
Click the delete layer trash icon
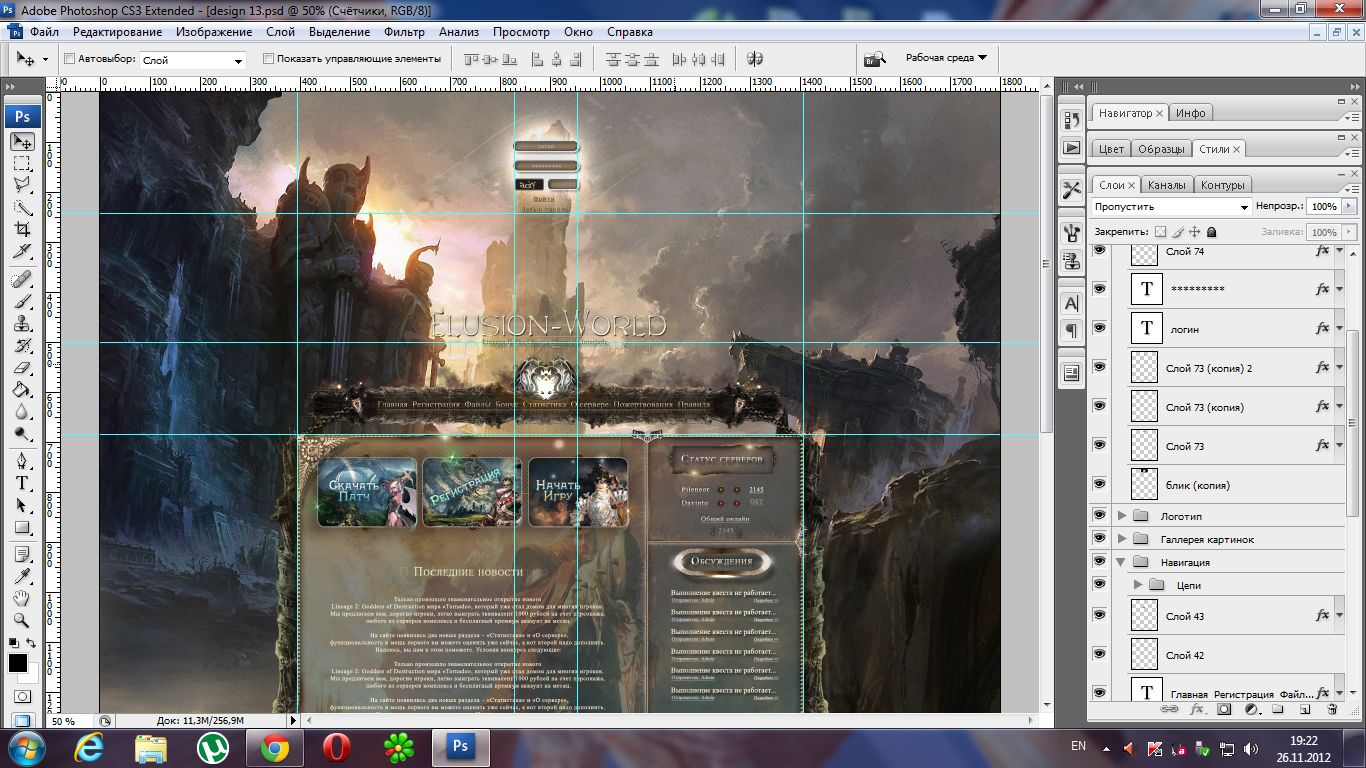coord(1331,709)
